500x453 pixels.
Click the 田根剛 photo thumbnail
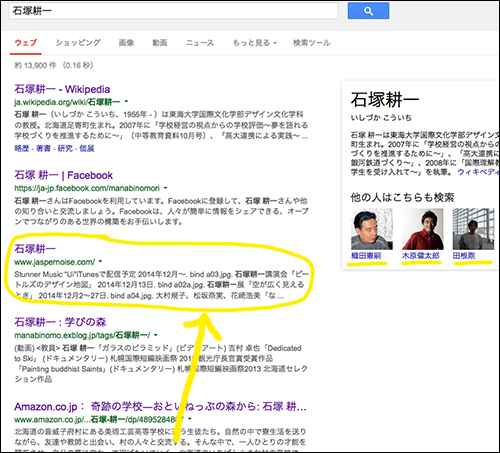coord(473,229)
